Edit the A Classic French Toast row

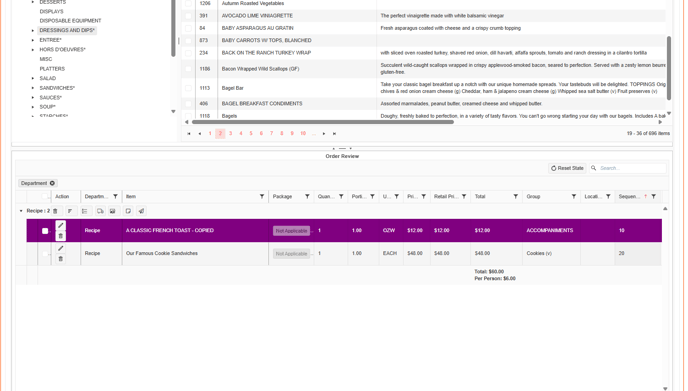tap(61, 226)
